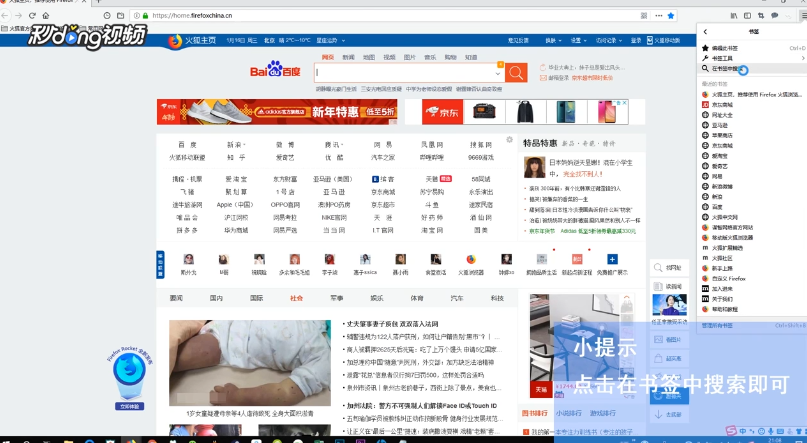Click the site grid settings gear icon

510,139
